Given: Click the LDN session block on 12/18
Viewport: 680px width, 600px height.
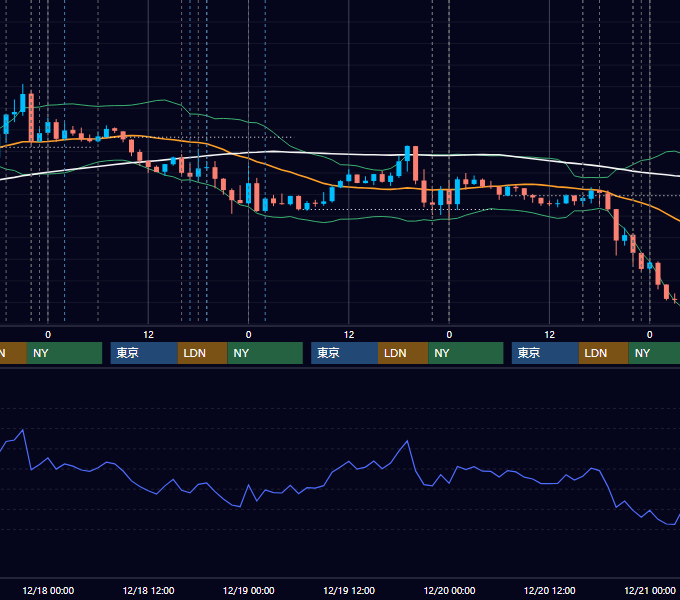Looking at the screenshot, I should point(203,353).
